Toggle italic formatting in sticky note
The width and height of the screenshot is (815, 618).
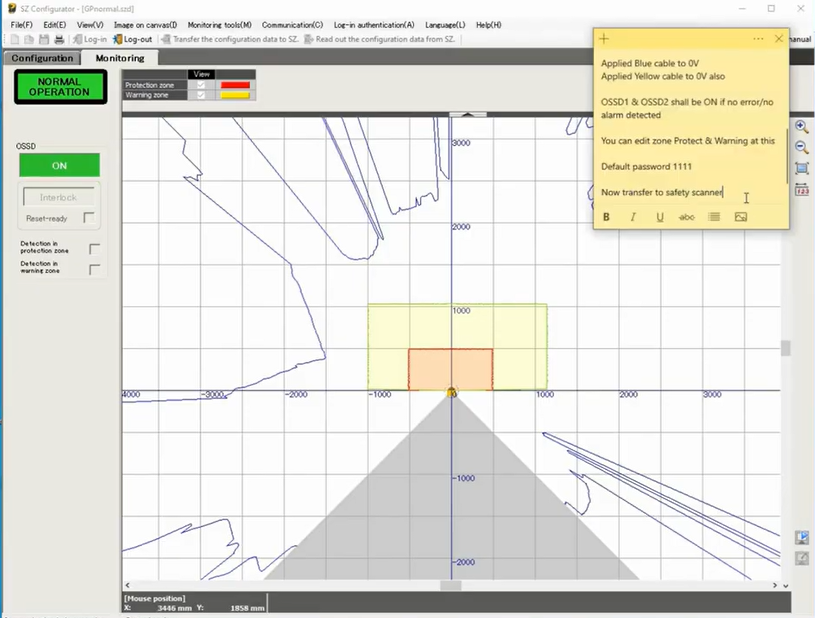[x=633, y=217]
